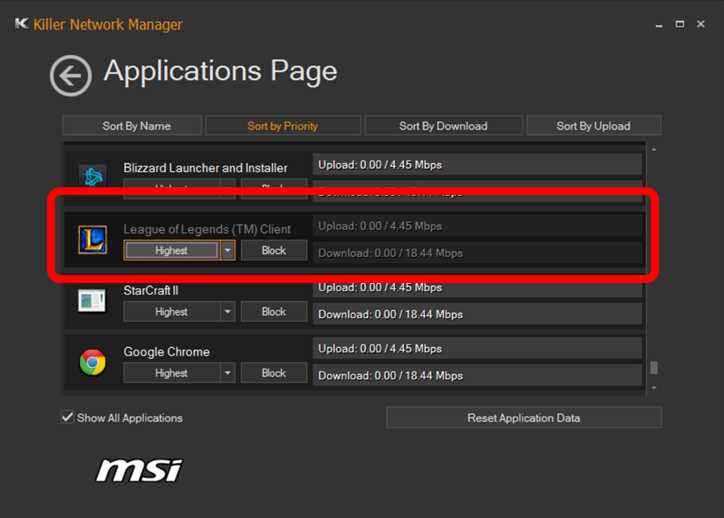The image size is (724, 518).
Task: Close the Killer Network Manager window
Action: [x=700, y=24]
